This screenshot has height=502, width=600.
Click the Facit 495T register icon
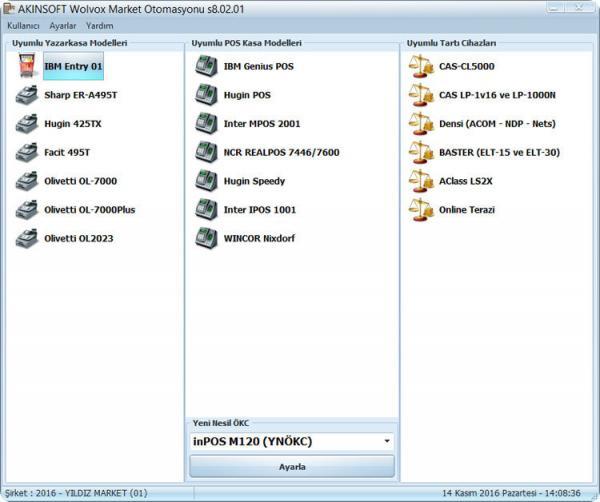click(27, 152)
